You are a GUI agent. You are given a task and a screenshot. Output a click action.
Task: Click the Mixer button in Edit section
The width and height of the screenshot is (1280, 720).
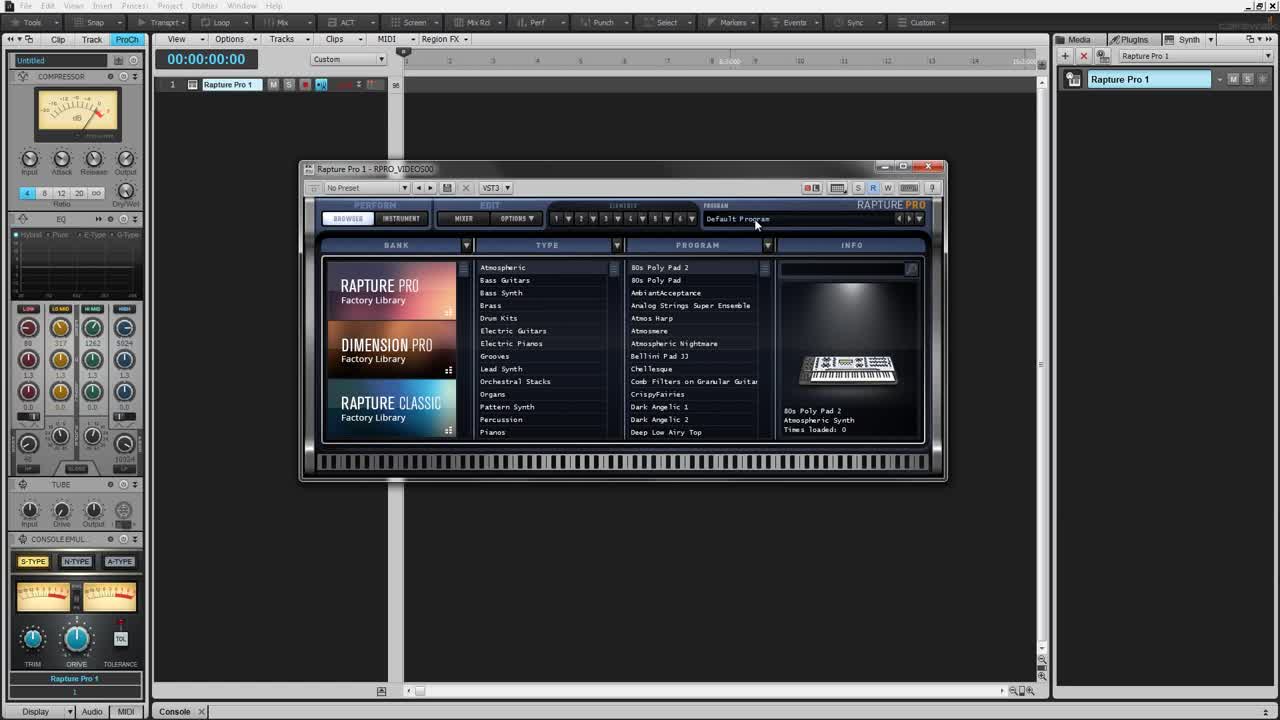click(x=464, y=219)
